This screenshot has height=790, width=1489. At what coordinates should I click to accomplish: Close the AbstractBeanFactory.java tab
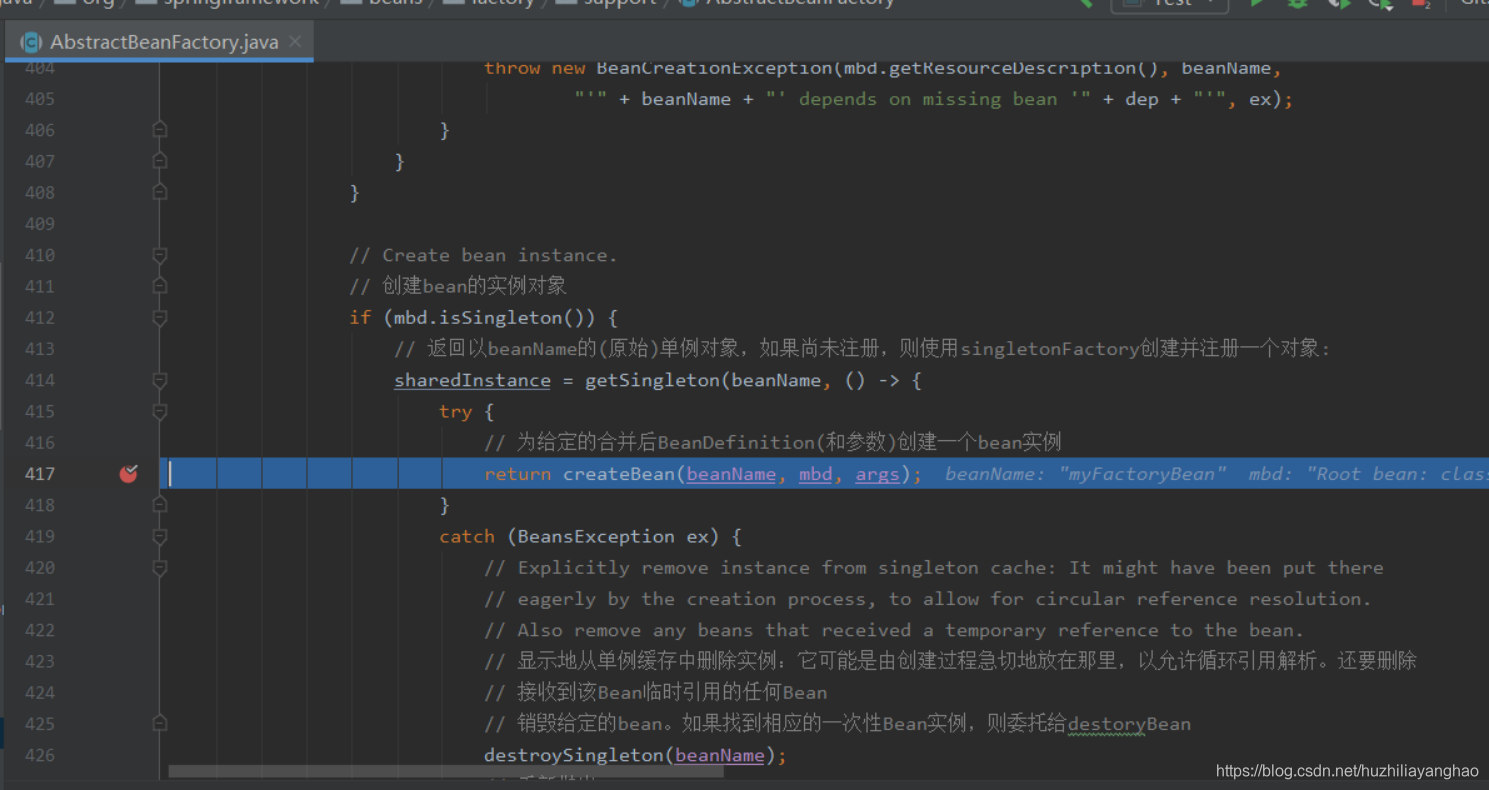[295, 42]
